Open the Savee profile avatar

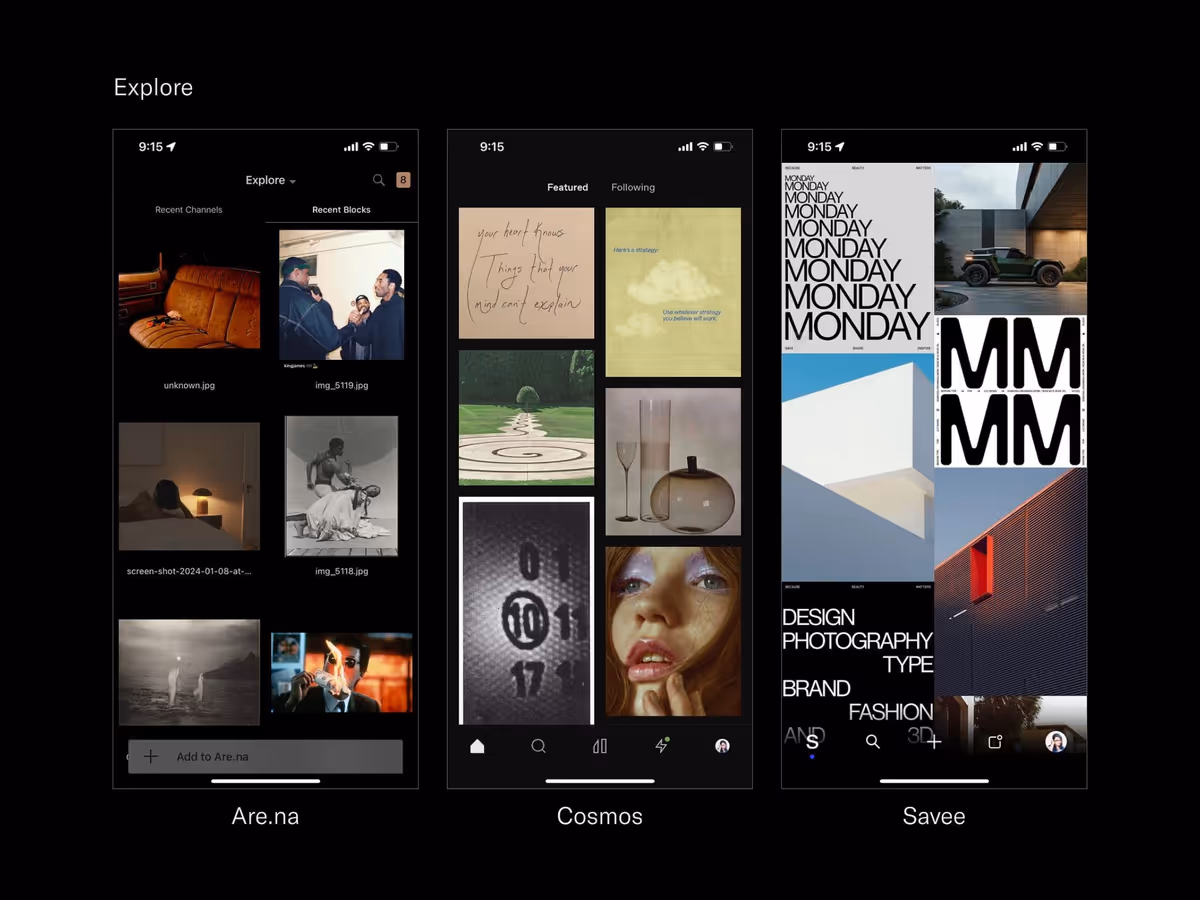click(x=1056, y=742)
